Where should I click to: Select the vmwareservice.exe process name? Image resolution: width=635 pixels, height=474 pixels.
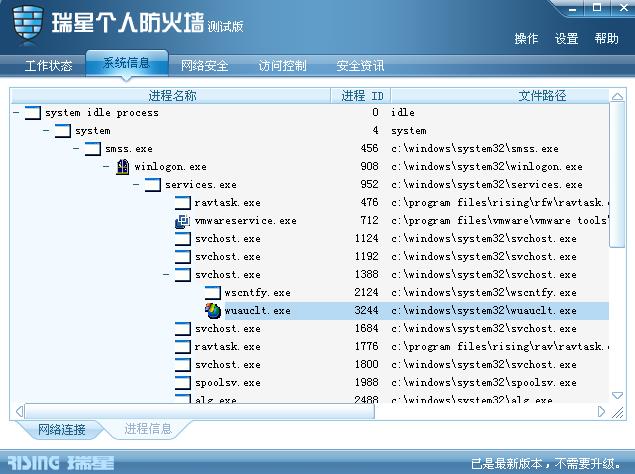245,221
